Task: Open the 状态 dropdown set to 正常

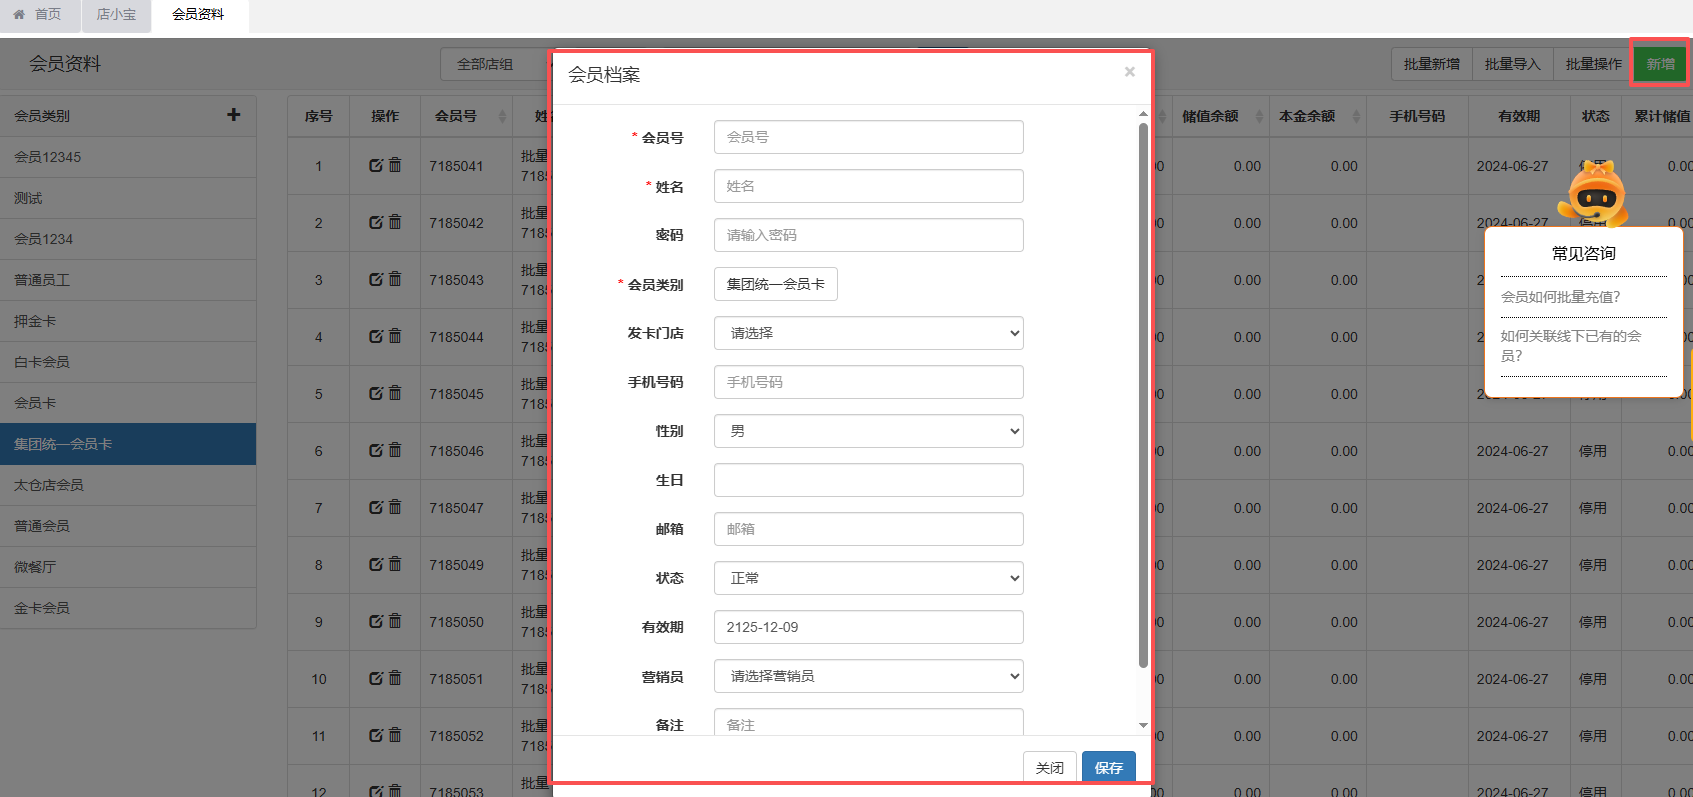Action: click(868, 578)
